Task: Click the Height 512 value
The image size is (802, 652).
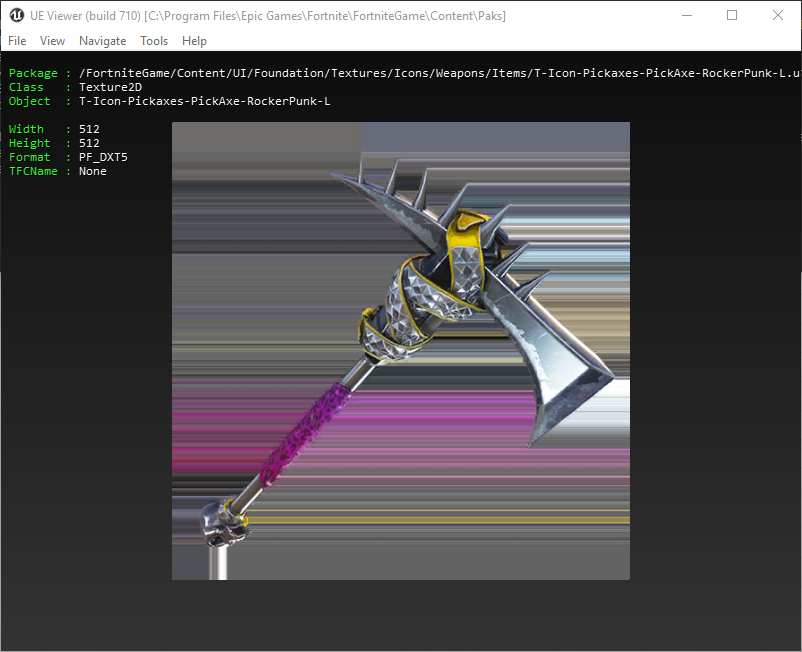Action: [89, 143]
